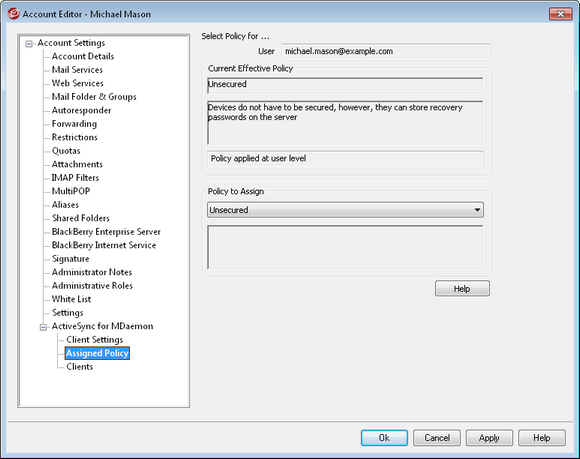Collapse the ActiveSync for MDaemon node

44,327
